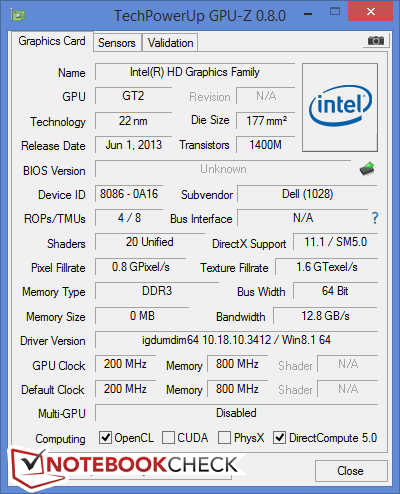Image resolution: width=400 pixels, height=494 pixels.
Task: Click the Name field Intel(R) HD Graphics Family
Action: (x=195, y=72)
